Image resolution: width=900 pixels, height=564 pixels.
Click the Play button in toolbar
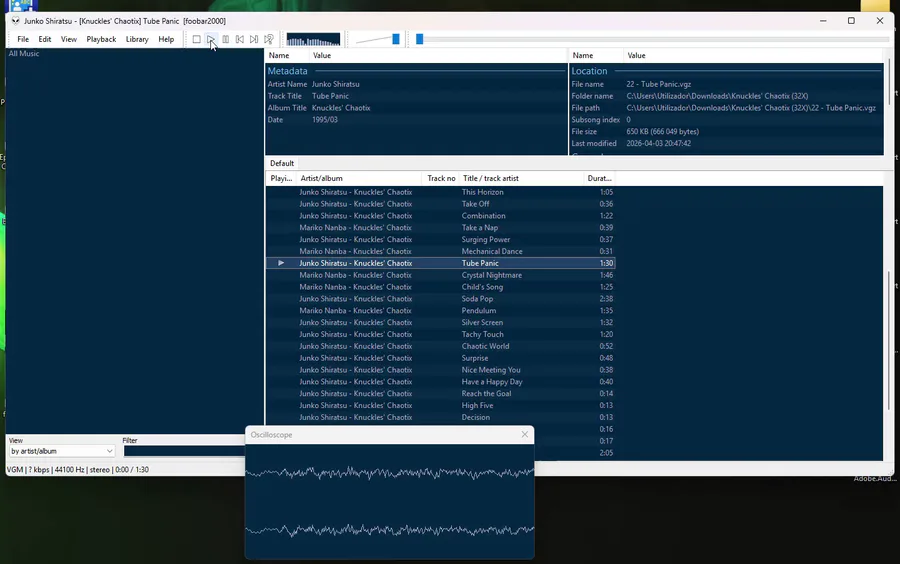pos(211,39)
